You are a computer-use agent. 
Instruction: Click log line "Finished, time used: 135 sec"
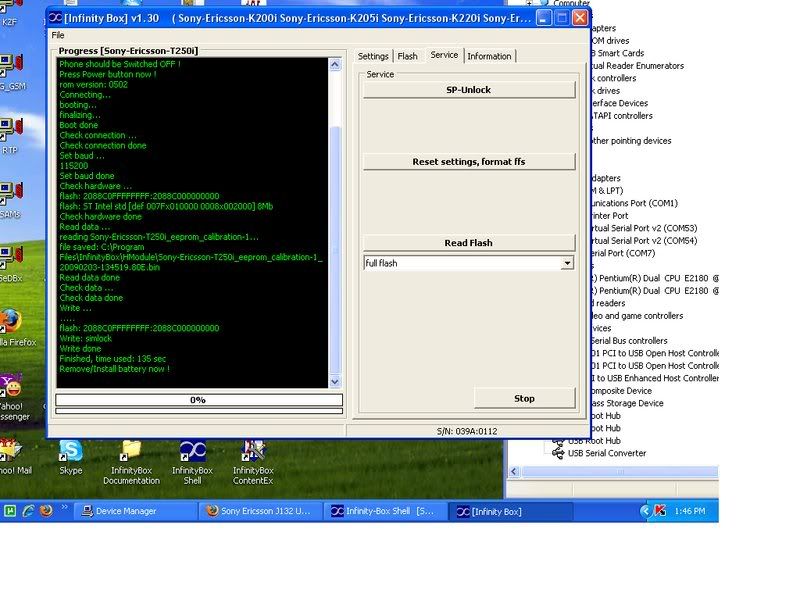tap(112, 359)
